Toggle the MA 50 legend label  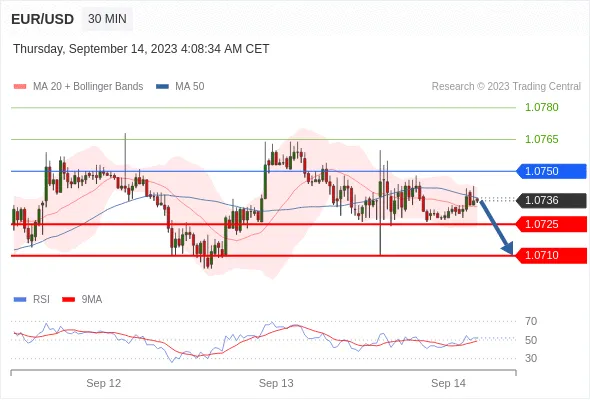(190, 87)
